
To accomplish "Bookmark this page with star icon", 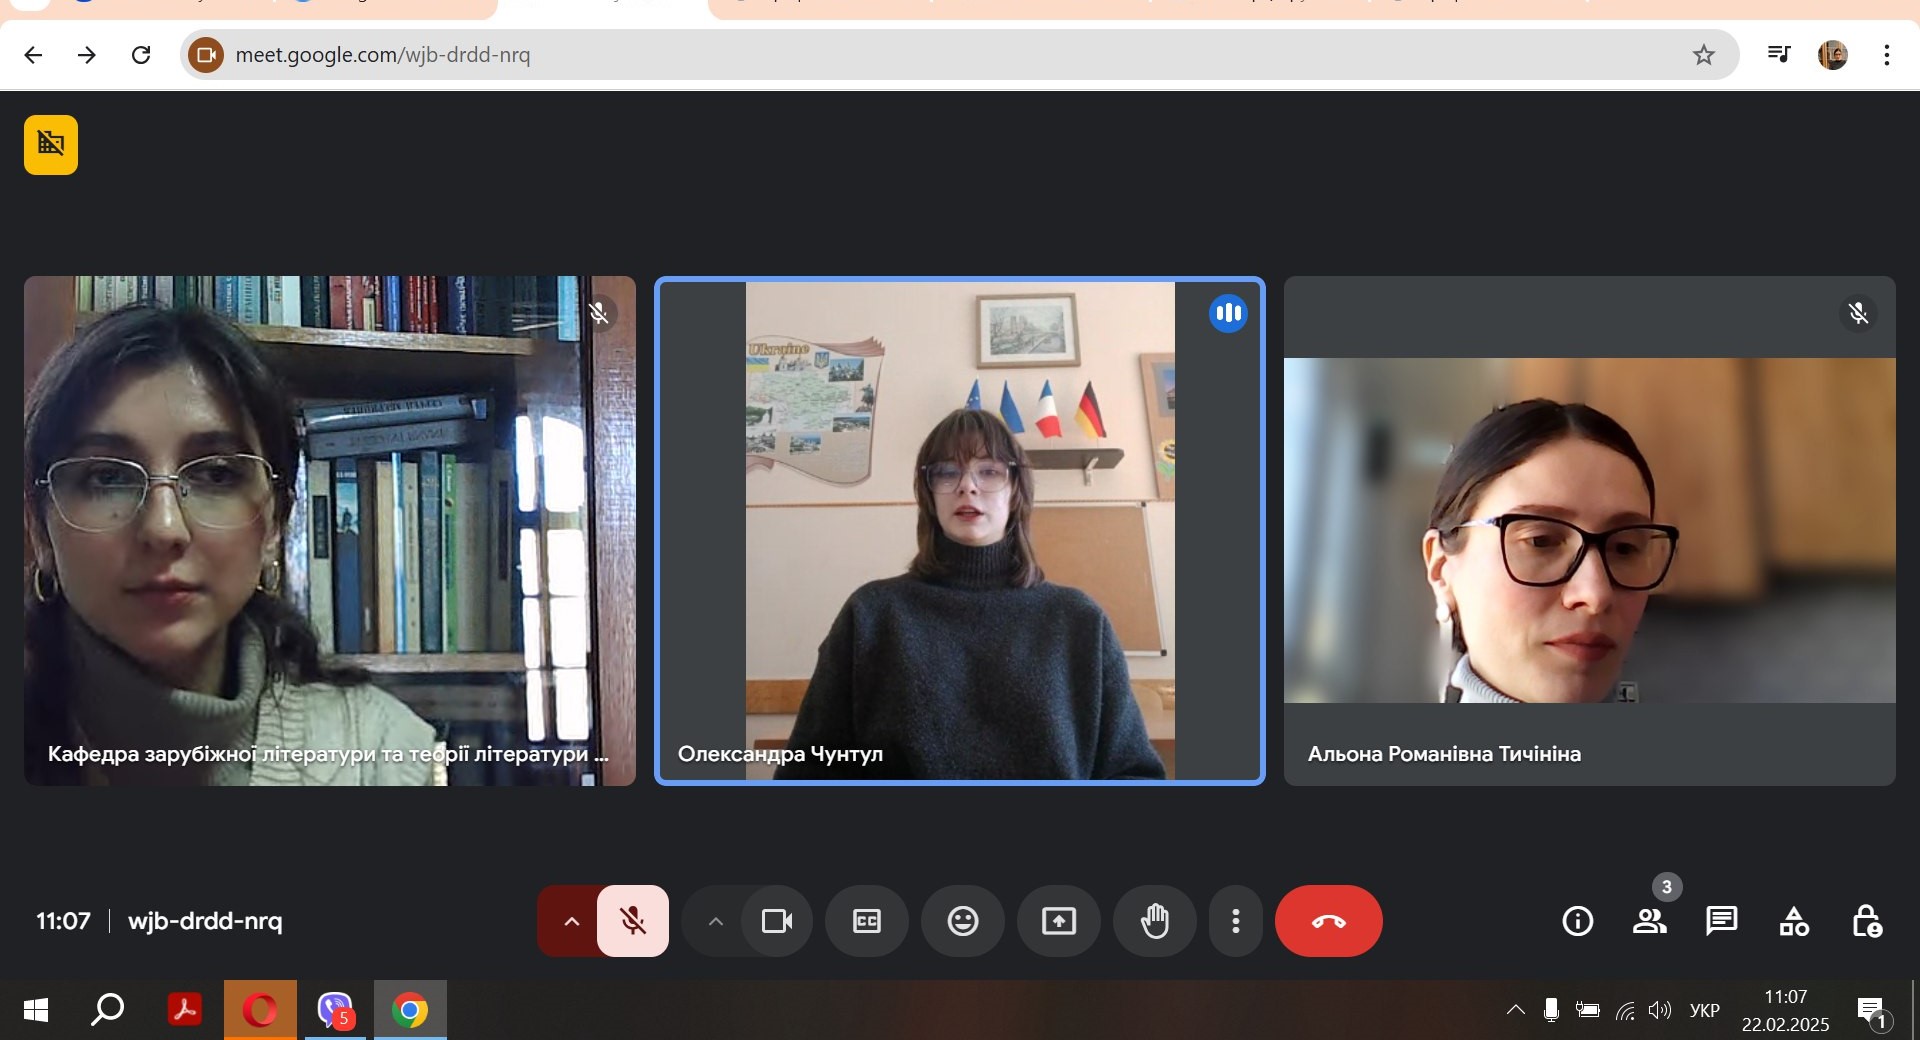I will (x=1704, y=55).
